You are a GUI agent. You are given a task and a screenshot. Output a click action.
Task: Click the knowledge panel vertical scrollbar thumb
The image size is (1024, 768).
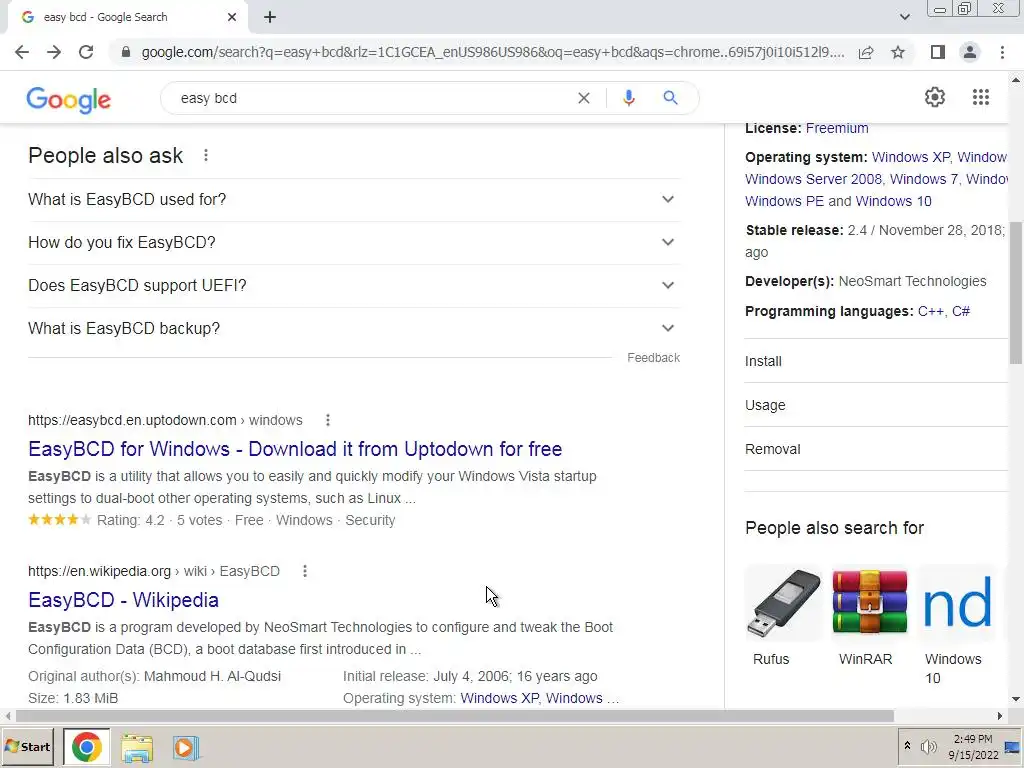click(x=1016, y=293)
